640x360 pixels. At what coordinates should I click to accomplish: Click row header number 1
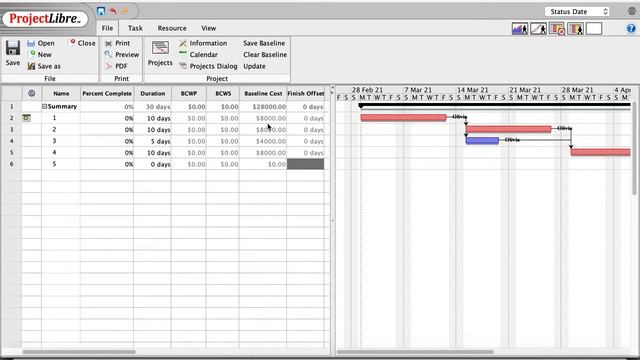pyautogui.click(x=11, y=106)
